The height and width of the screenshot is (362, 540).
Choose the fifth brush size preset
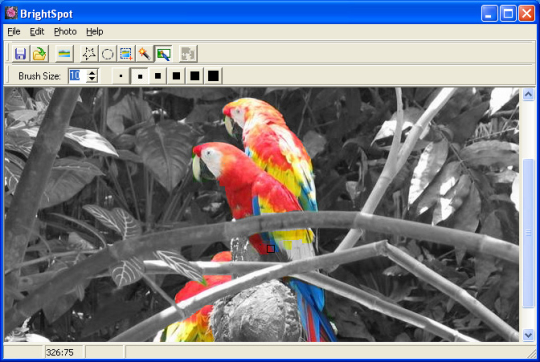(x=195, y=76)
